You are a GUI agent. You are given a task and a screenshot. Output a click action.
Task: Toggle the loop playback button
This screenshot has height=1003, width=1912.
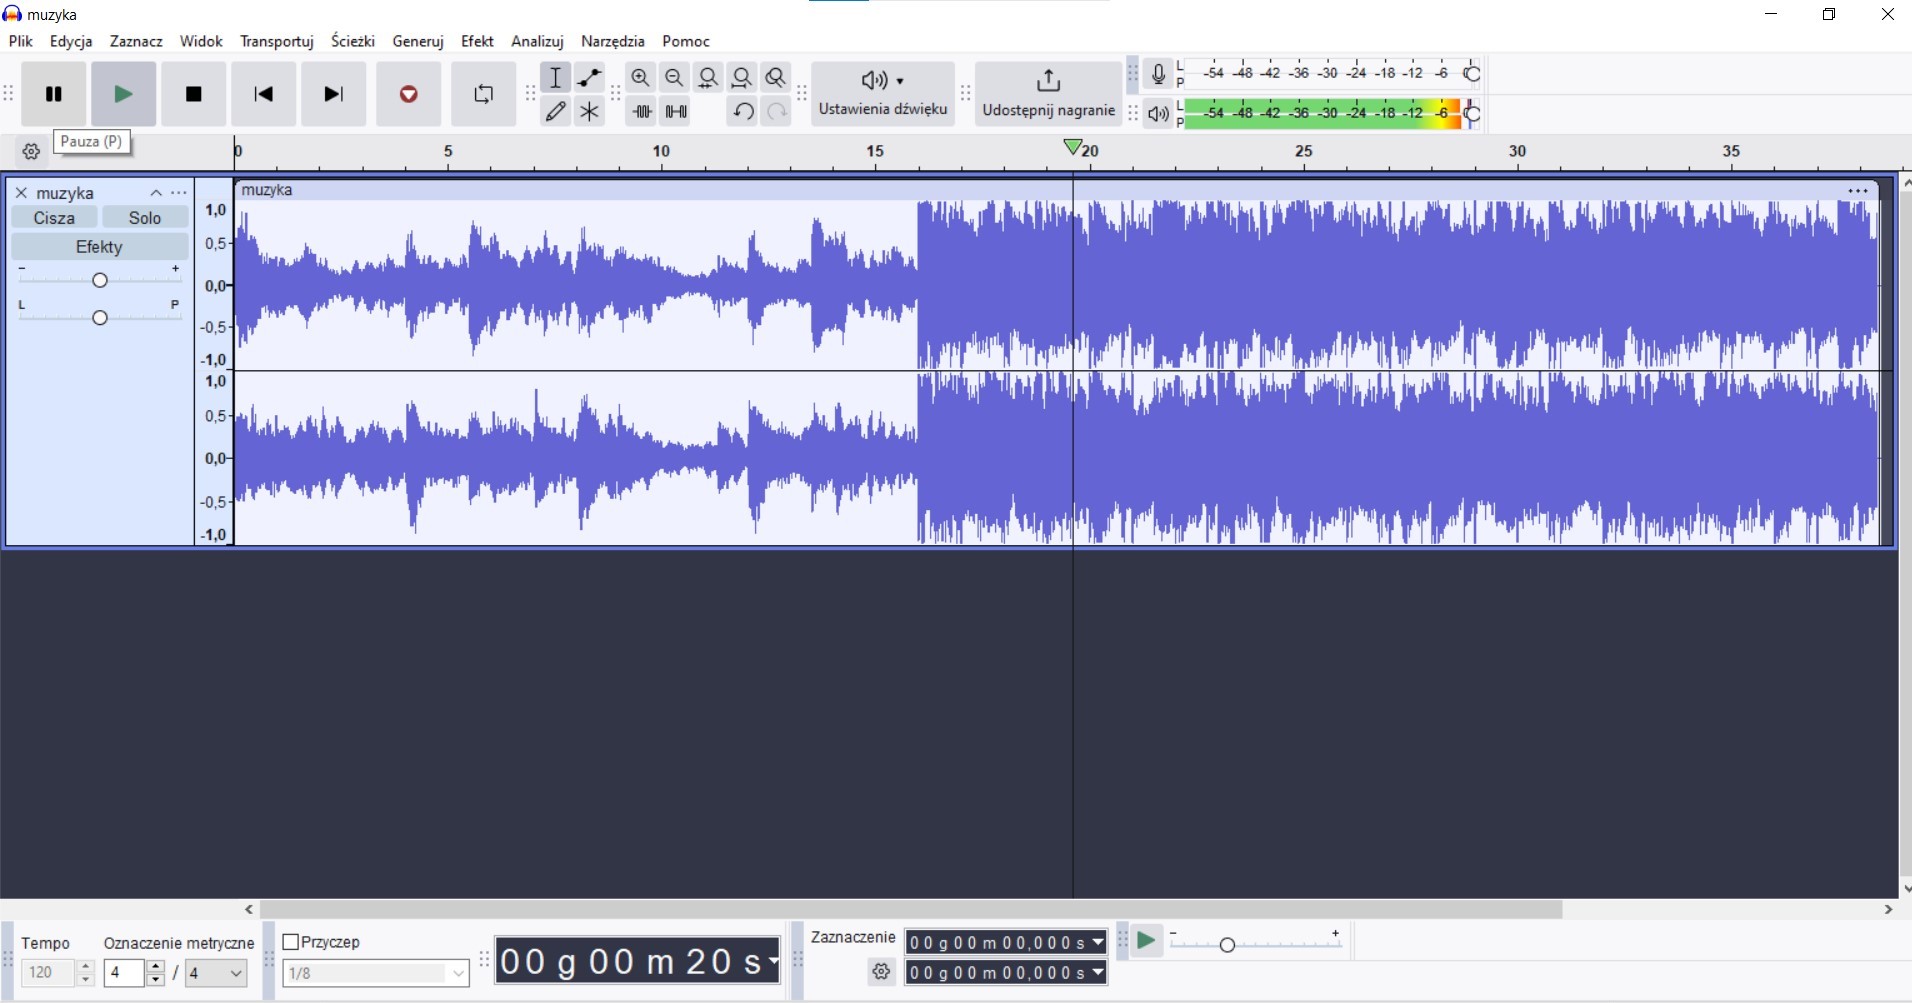tap(483, 94)
